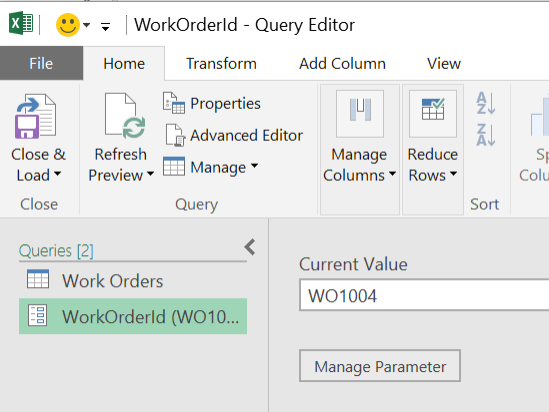Sort ascending A to Z
The image size is (549, 412).
(486, 103)
